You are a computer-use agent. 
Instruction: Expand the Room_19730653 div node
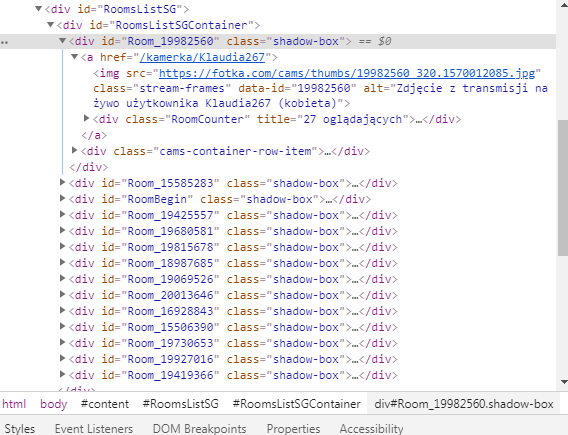(x=62, y=342)
